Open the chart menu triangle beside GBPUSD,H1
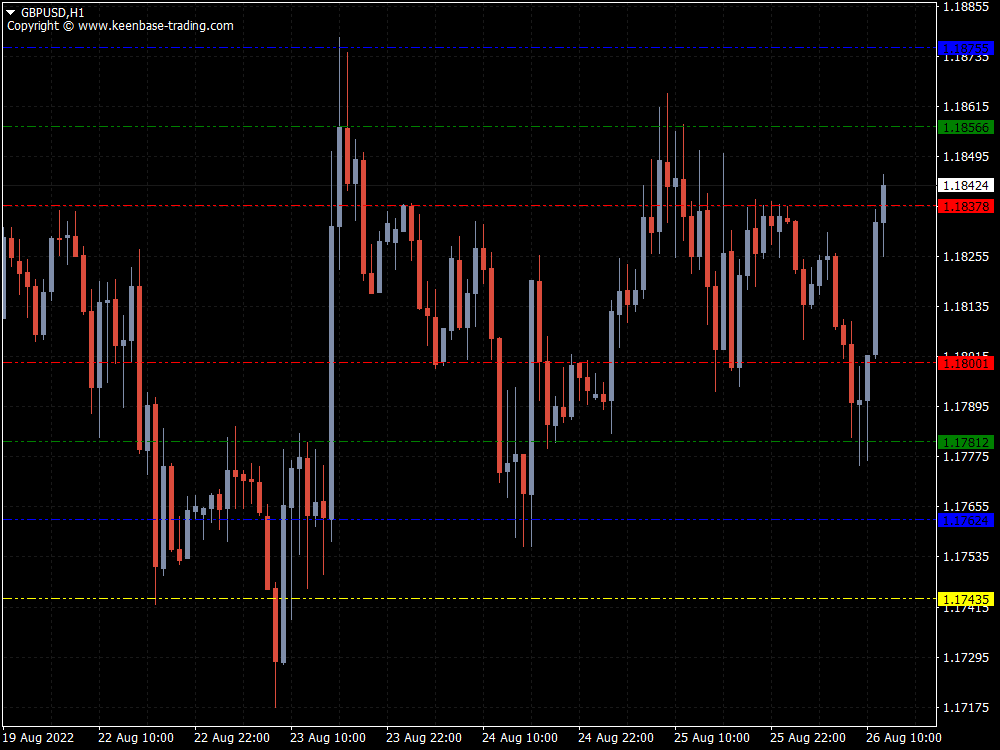 tap(11, 12)
